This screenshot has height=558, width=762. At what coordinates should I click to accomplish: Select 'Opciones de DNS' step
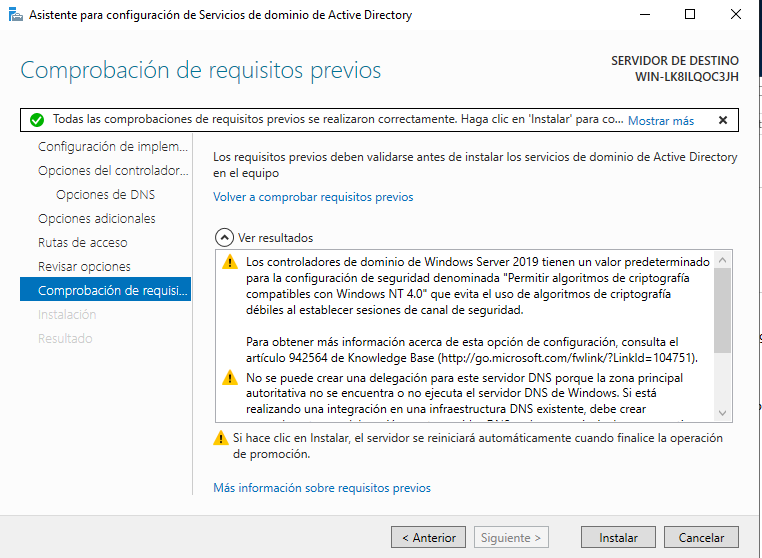pyautogui.click(x=105, y=194)
